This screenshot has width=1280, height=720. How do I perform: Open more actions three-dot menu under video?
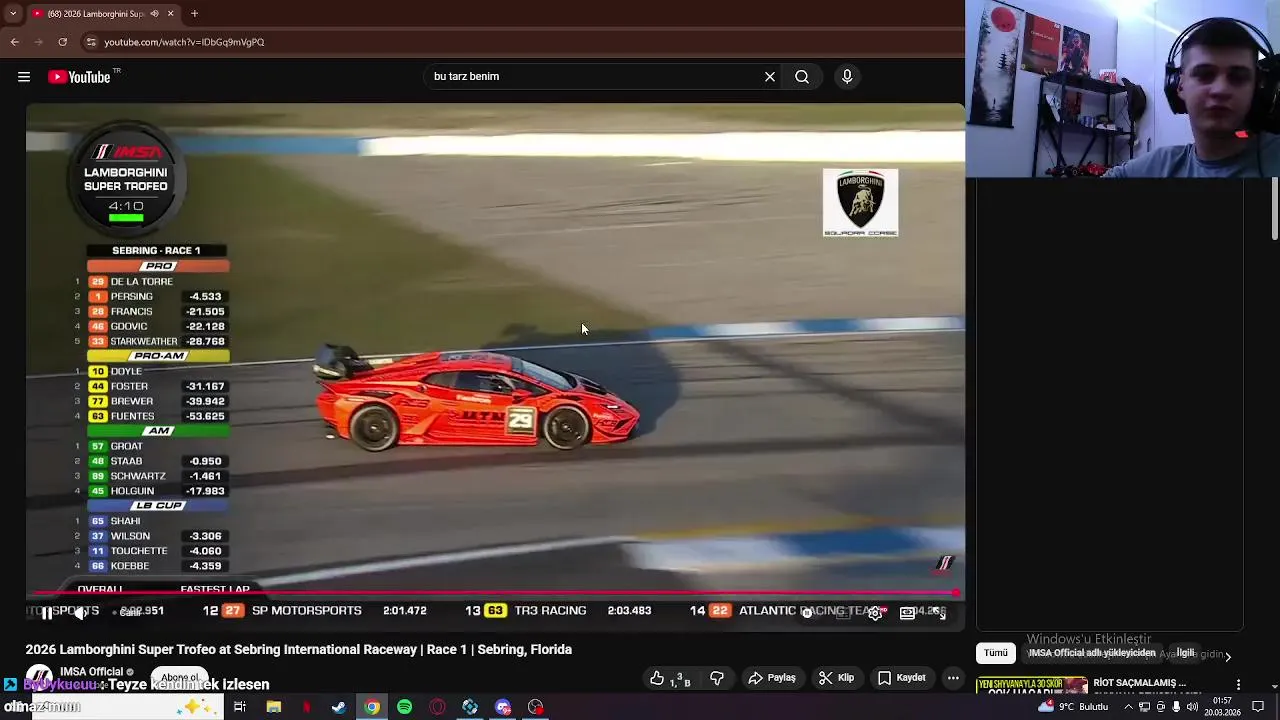[x=953, y=678]
